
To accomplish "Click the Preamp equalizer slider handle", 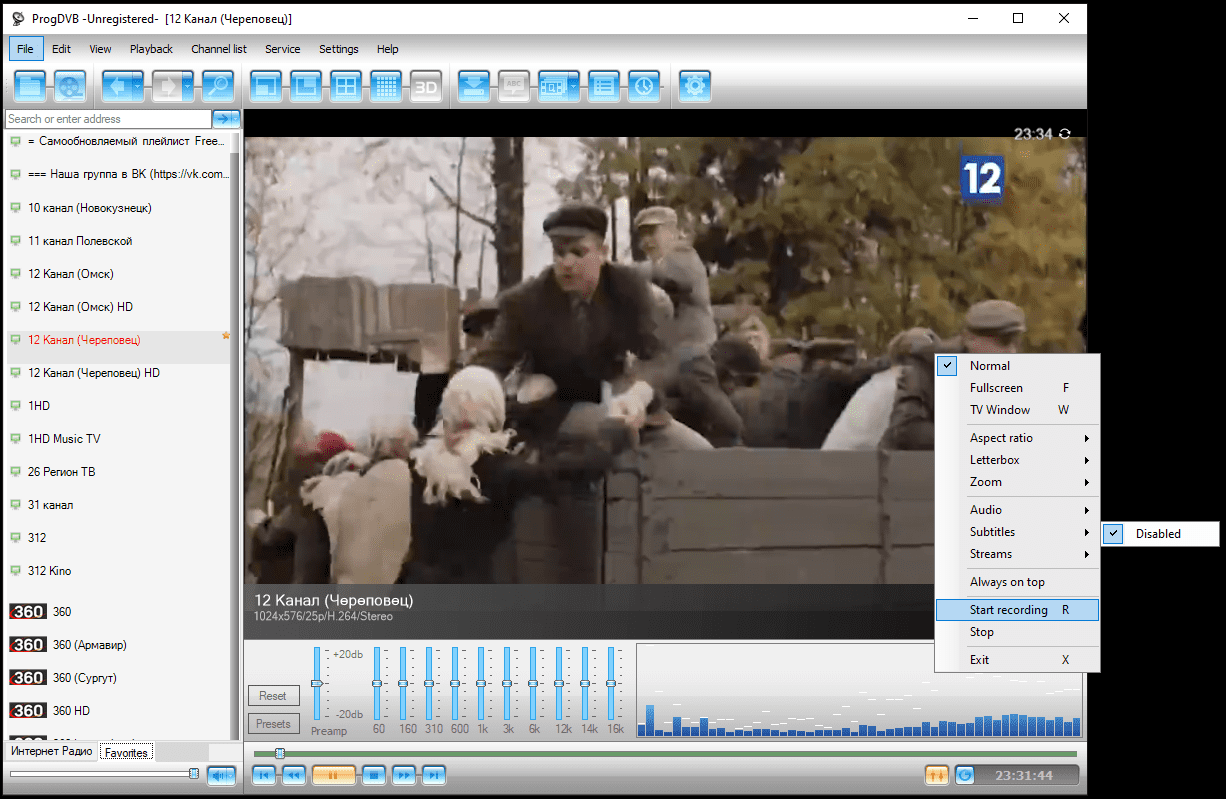I will (x=317, y=683).
